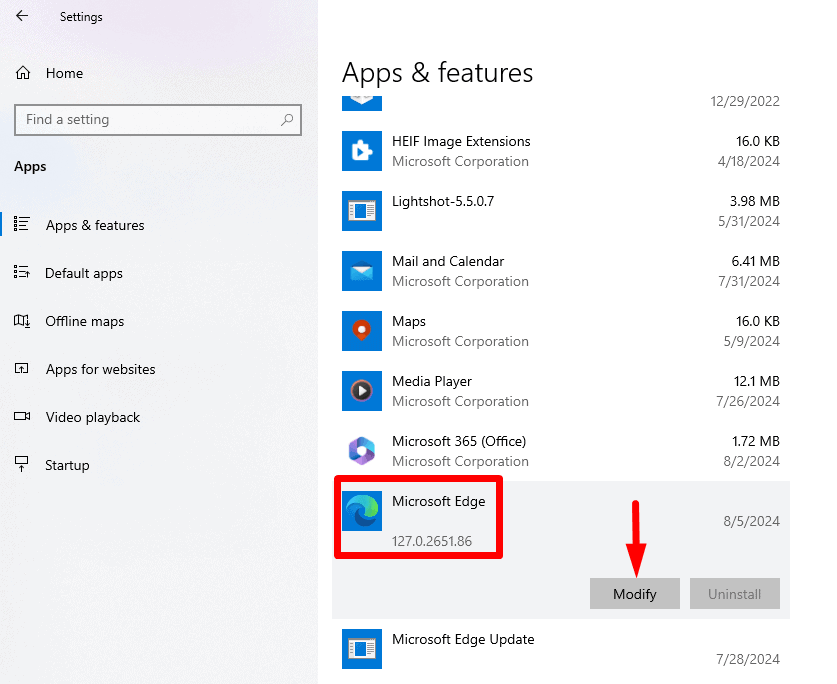
Task: Click the Apps category heading in sidebar
Action: click(x=30, y=167)
